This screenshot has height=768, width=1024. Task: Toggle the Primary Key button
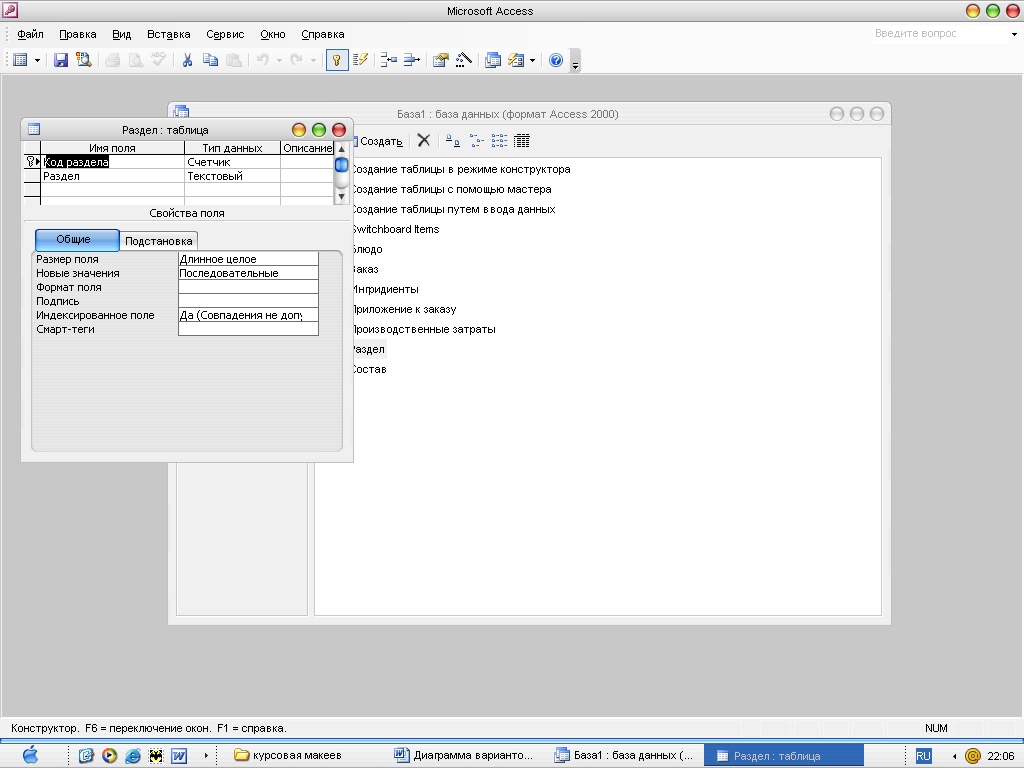coord(337,60)
